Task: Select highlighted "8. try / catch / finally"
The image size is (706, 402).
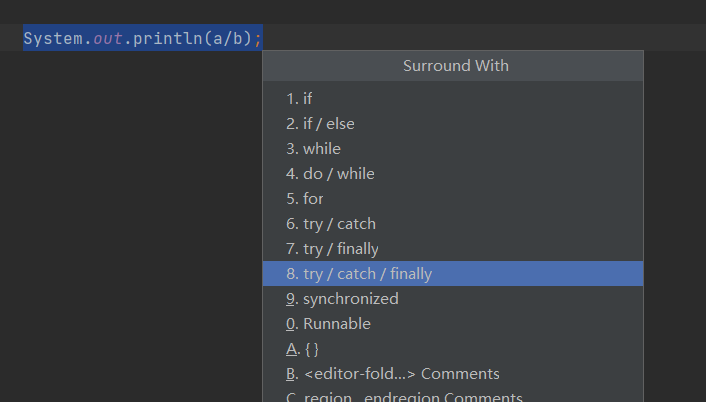Action: click(359, 274)
